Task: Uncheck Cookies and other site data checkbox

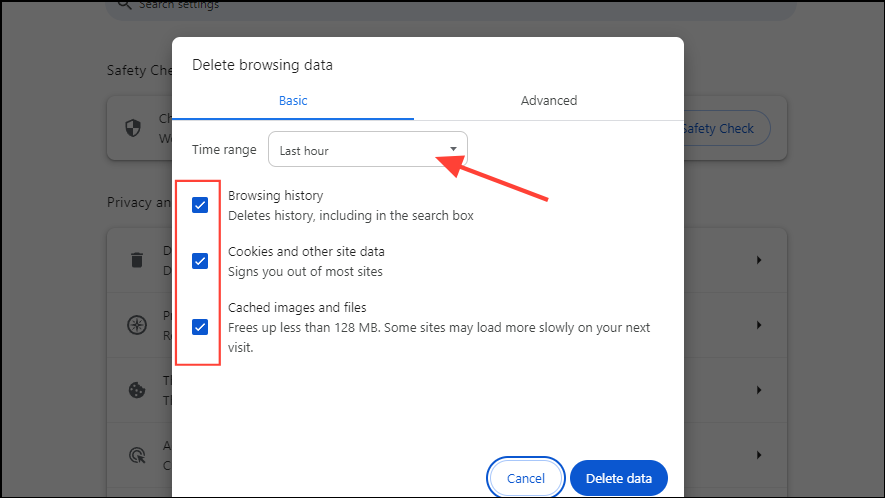Action: (x=200, y=261)
